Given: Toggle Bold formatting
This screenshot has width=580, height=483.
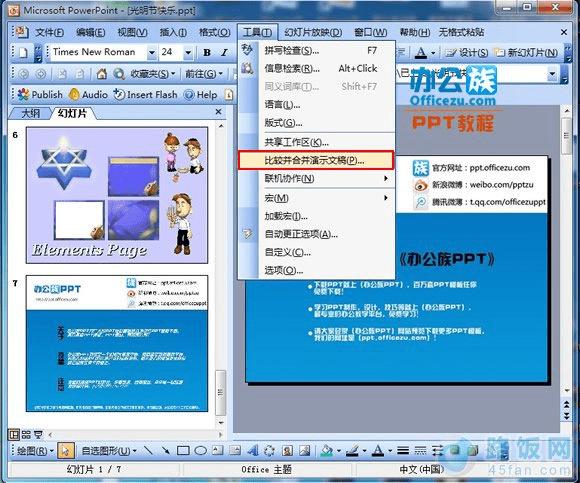Looking at the screenshot, I should pyautogui.click(x=207, y=53).
